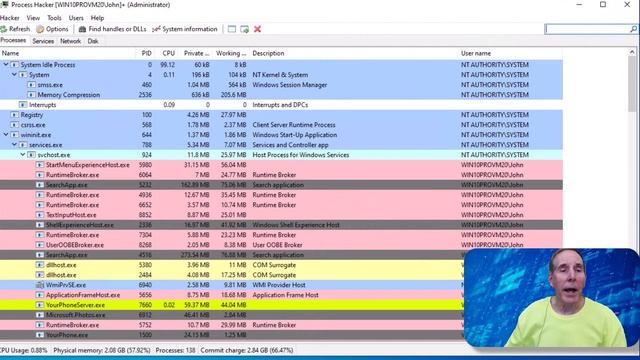
Task: Click the process list vertical scrollbar thumb
Action: tap(632, 84)
